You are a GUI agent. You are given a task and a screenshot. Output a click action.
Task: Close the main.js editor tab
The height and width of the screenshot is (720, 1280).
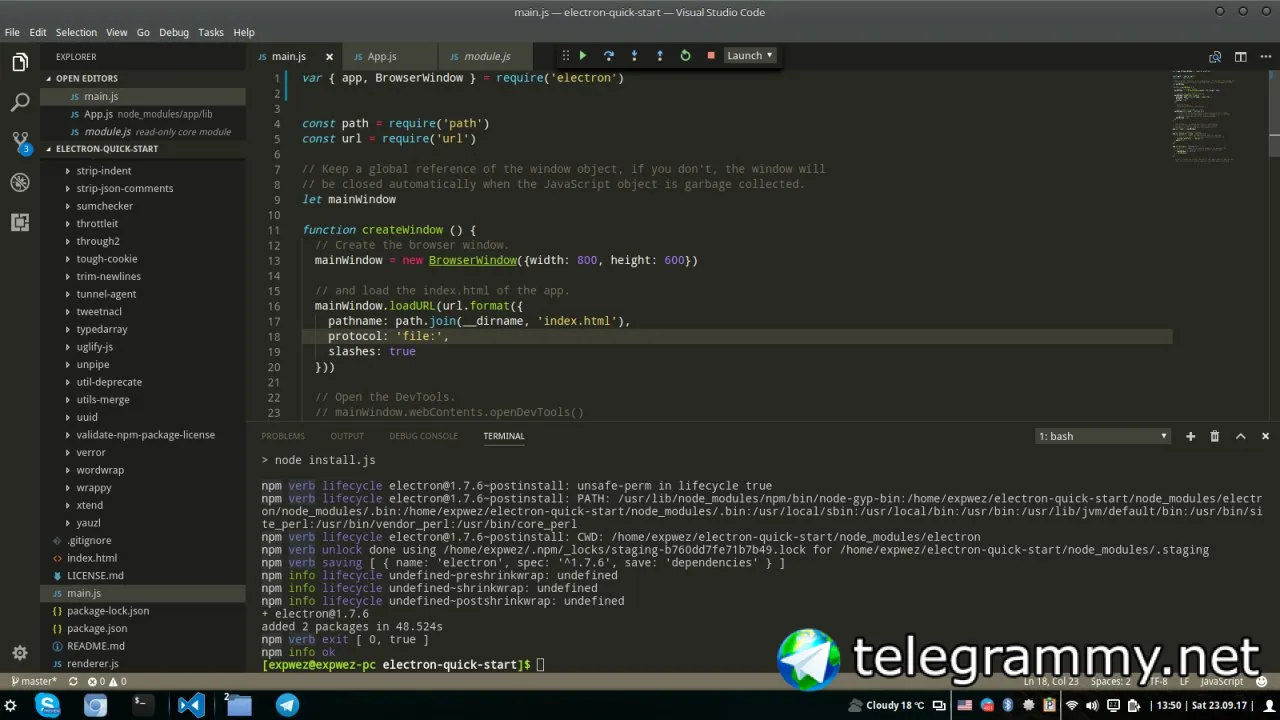(x=329, y=57)
